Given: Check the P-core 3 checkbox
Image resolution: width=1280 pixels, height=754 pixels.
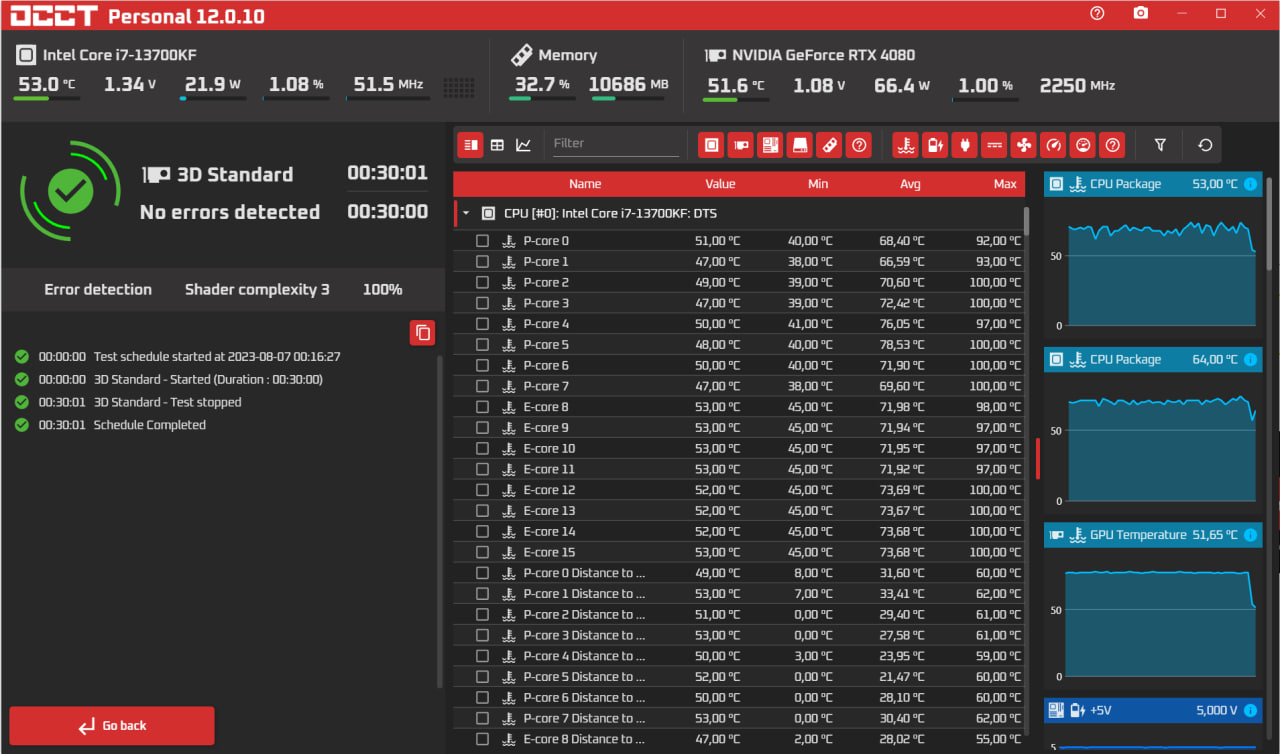Looking at the screenshot, I should (482, 303).
